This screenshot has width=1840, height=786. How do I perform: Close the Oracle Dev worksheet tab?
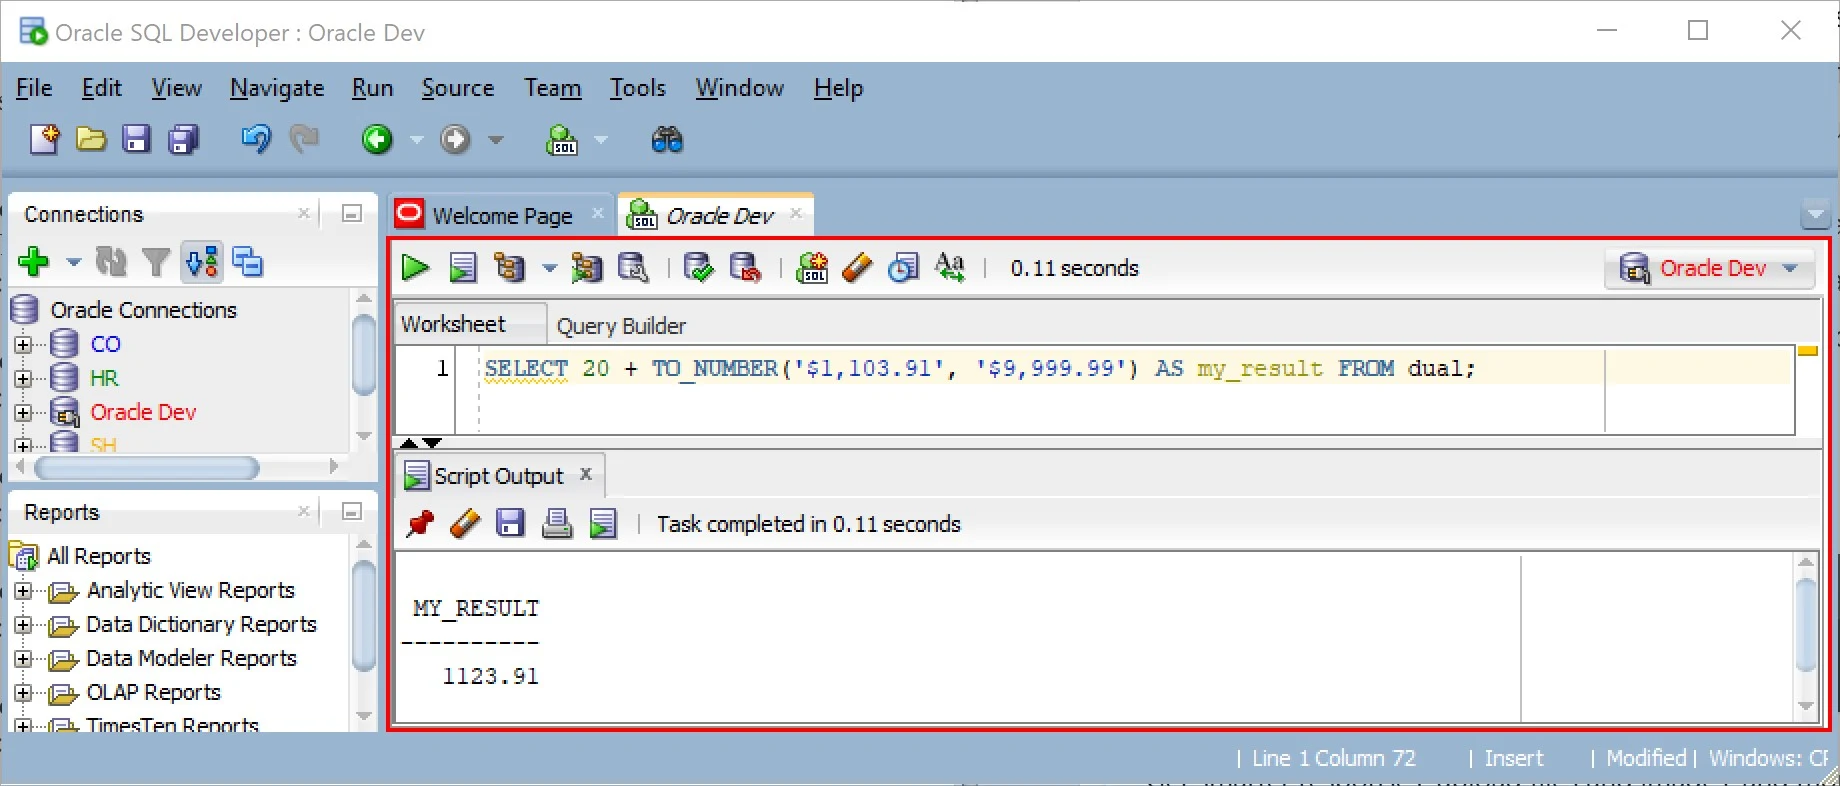pyautogui.click(x=796, y=213)
